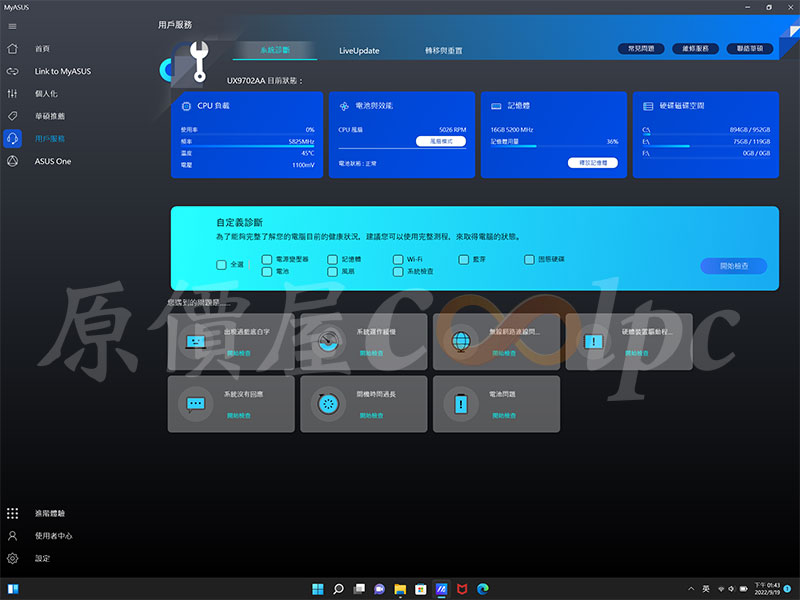Open 個人化 customization in the sidebar

click(x=46, y=94)
